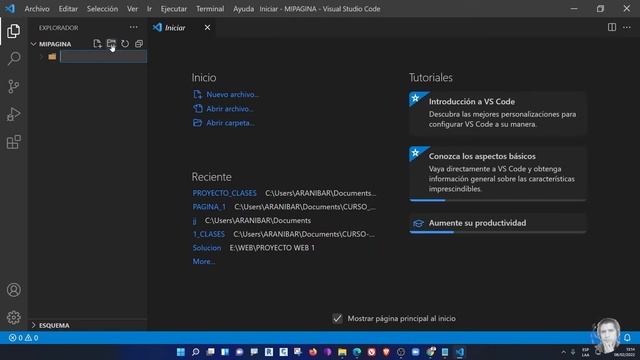Open File Explorer from the taskbar
This screenshot has height=360, width=640.
342,352
